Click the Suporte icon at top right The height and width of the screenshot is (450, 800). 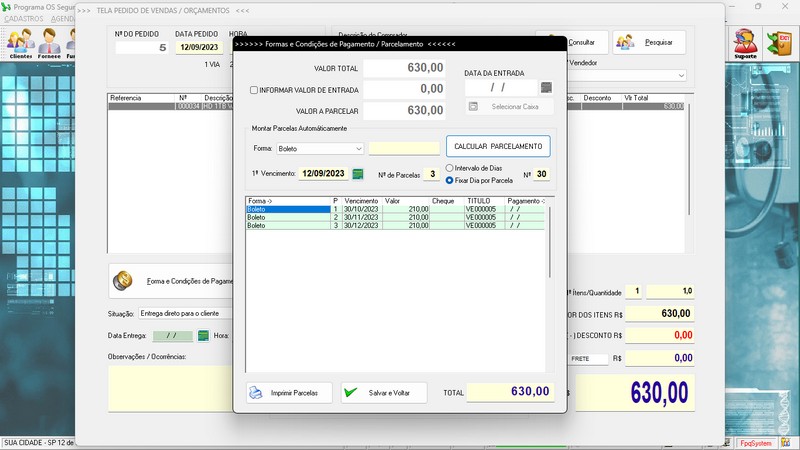745,43
